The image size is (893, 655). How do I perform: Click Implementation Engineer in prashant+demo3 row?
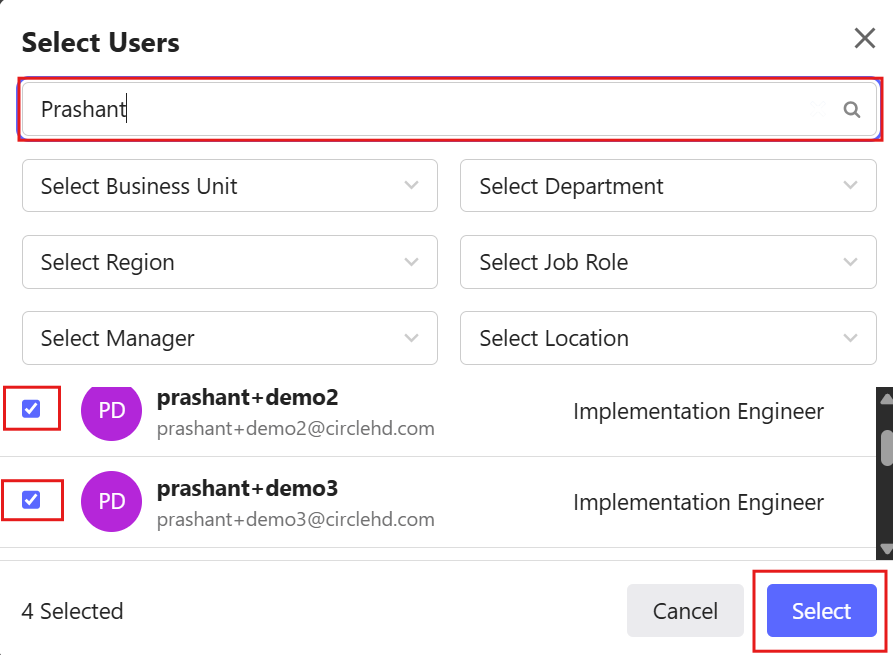[x=698, y=502]
